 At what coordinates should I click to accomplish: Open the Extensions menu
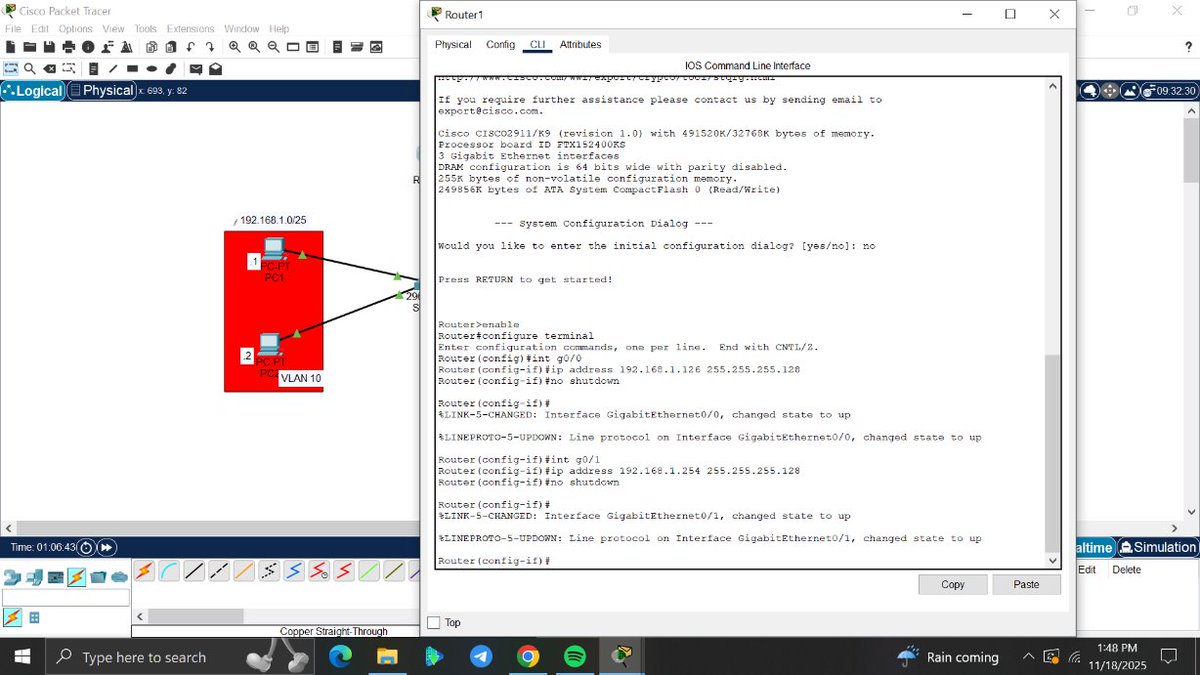tap(190, 29)
